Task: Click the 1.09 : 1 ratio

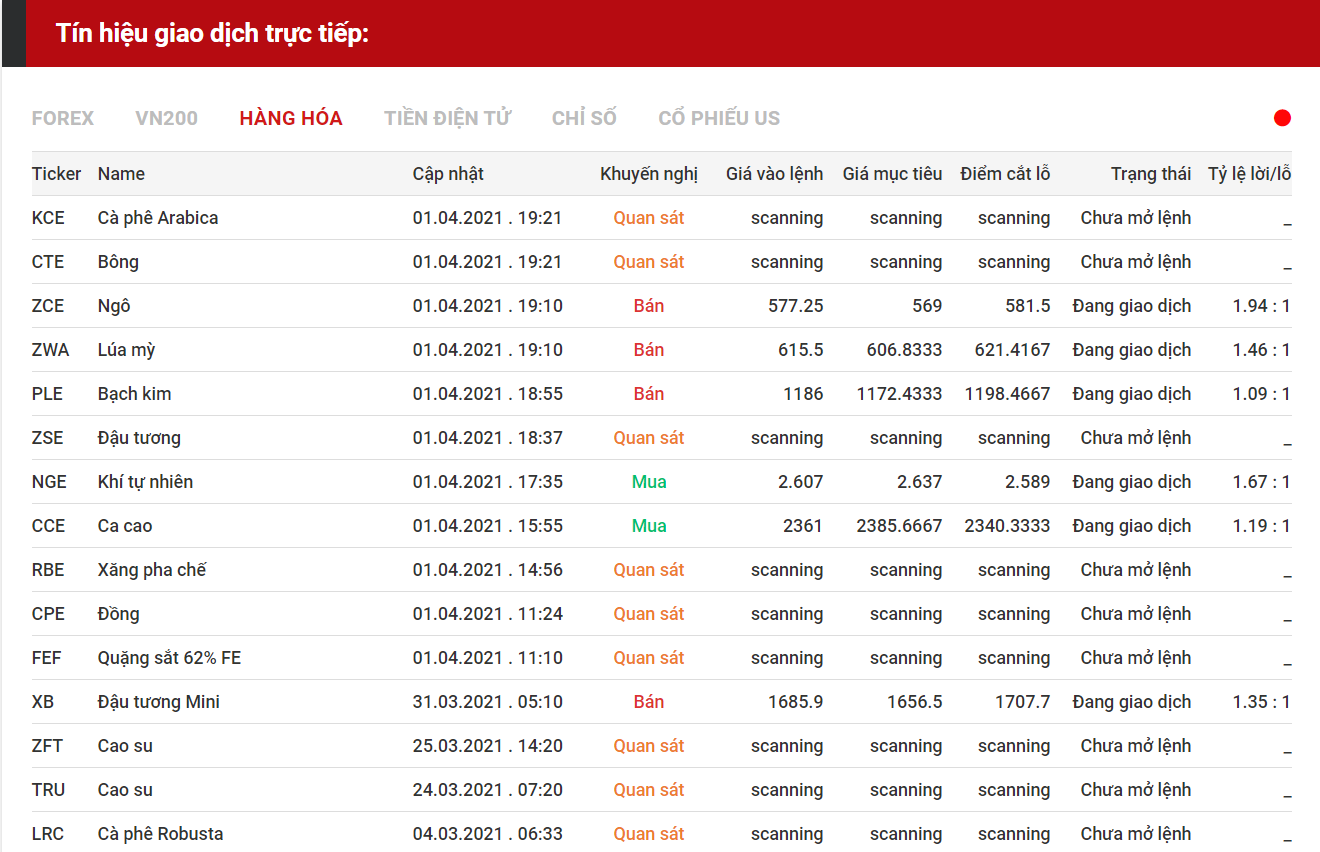Action: point(1261,394)
